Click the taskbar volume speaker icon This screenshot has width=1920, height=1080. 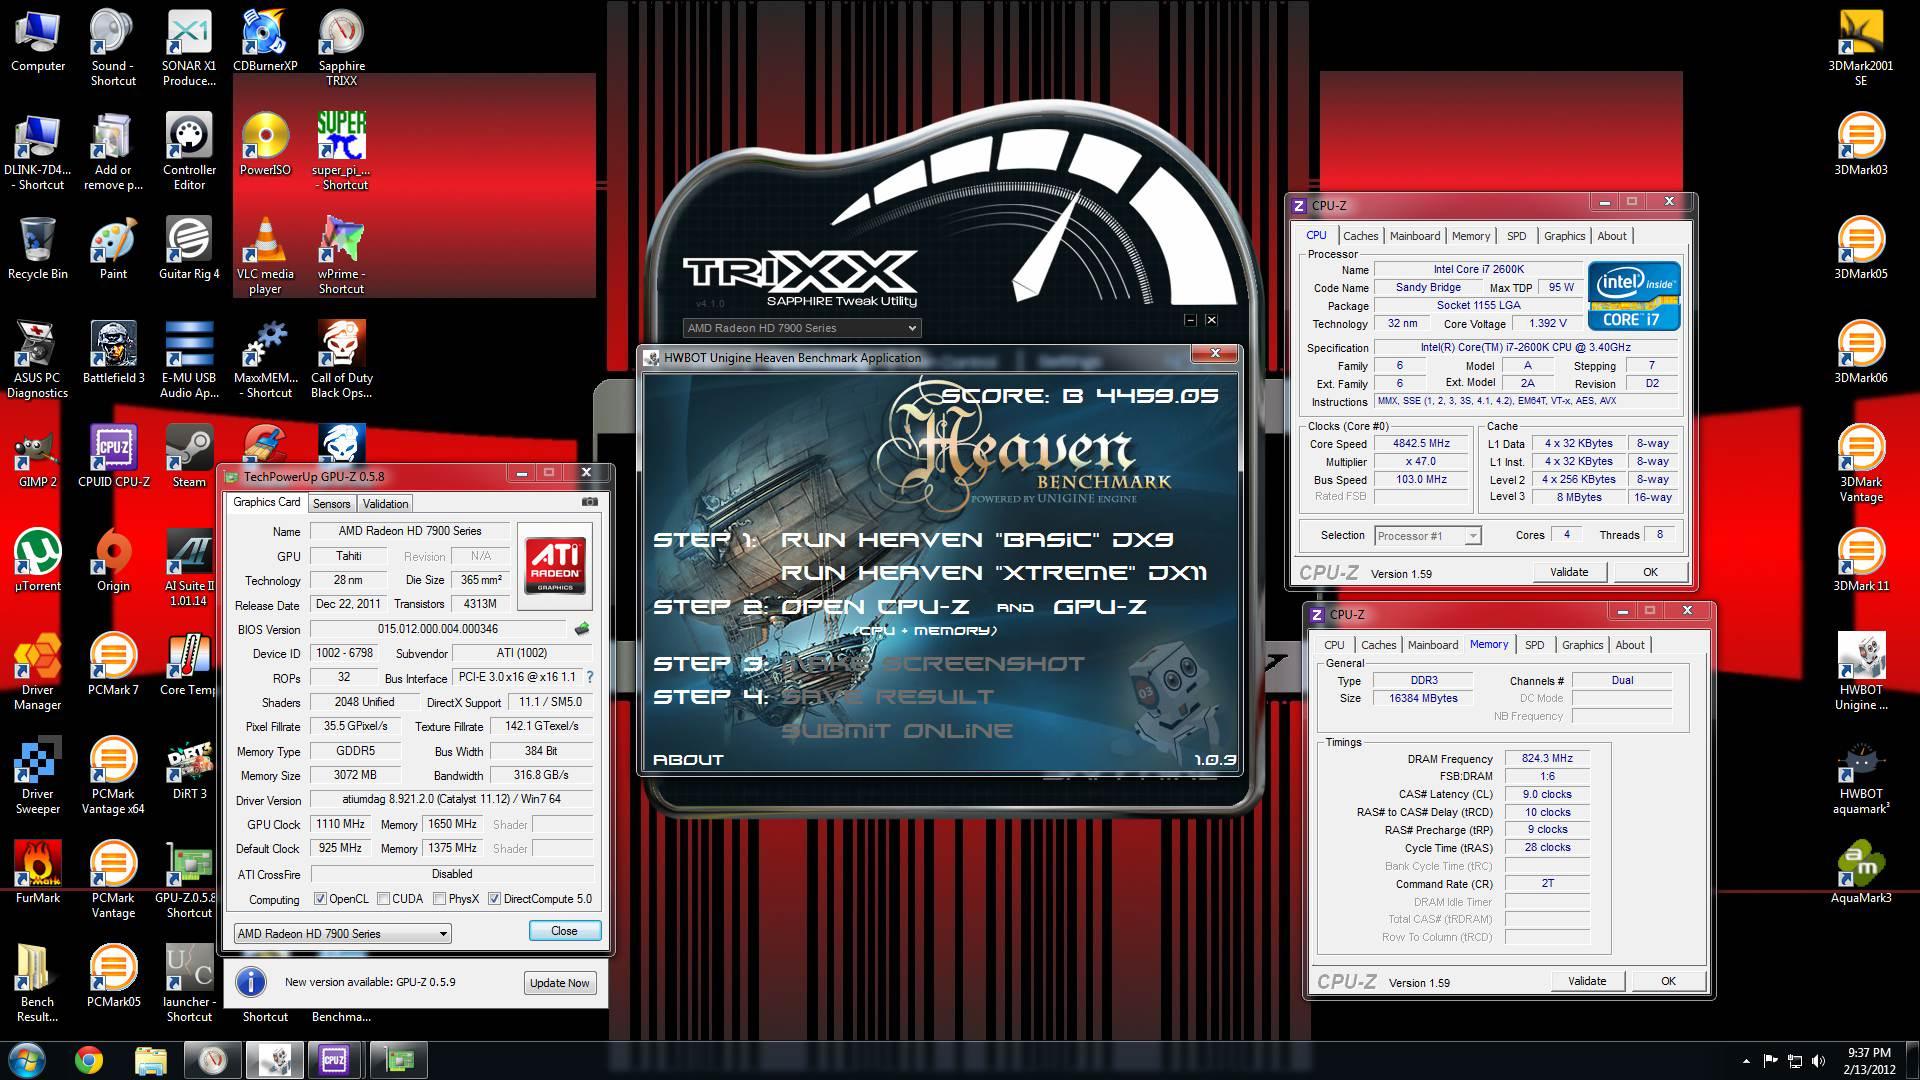click(1819, 1061)
